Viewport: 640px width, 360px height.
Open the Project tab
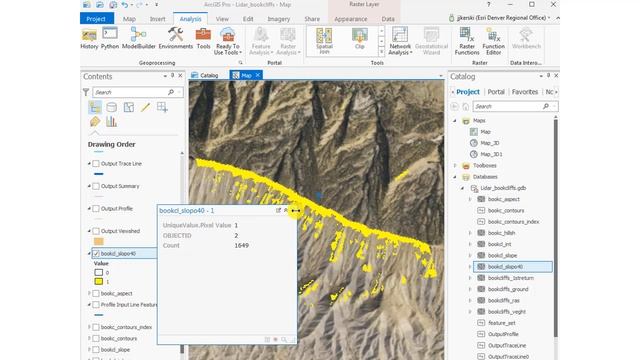coord(96,19)
